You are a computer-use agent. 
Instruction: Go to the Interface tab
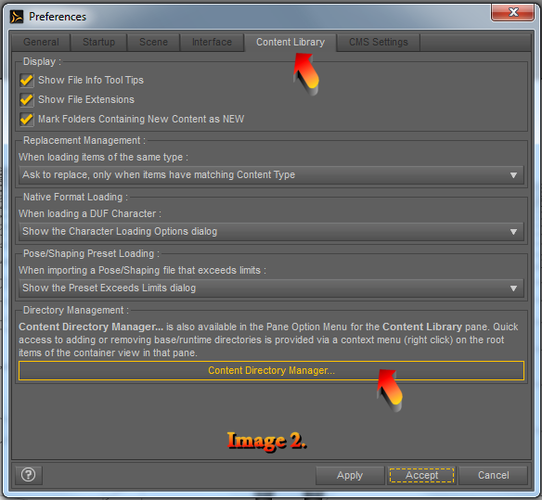click(212, 42)
